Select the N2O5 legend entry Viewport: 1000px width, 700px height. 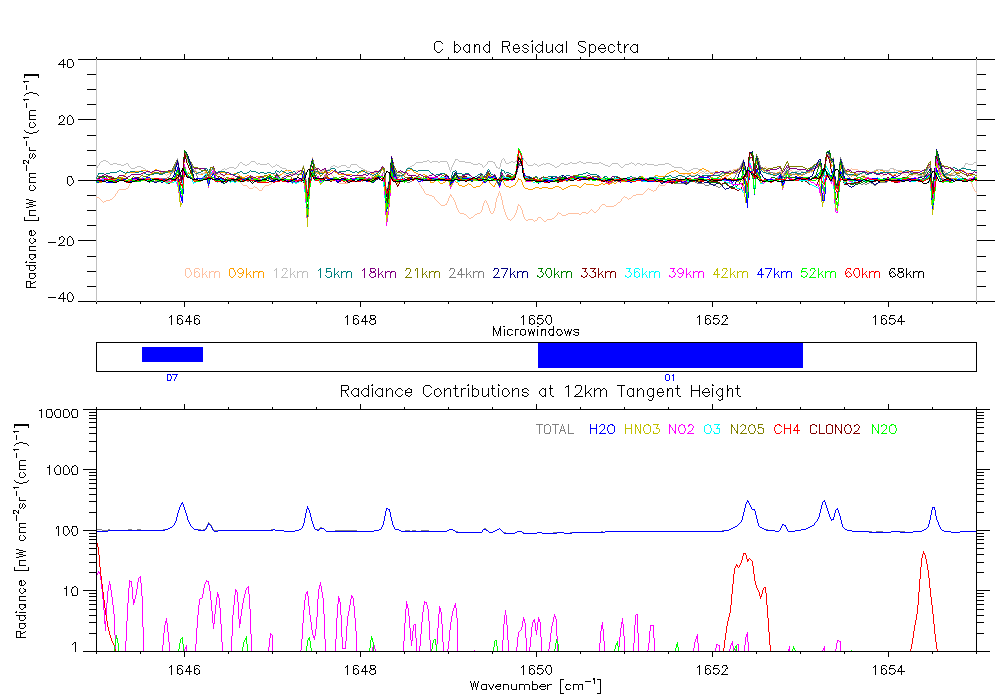click(x=746, y=430)
